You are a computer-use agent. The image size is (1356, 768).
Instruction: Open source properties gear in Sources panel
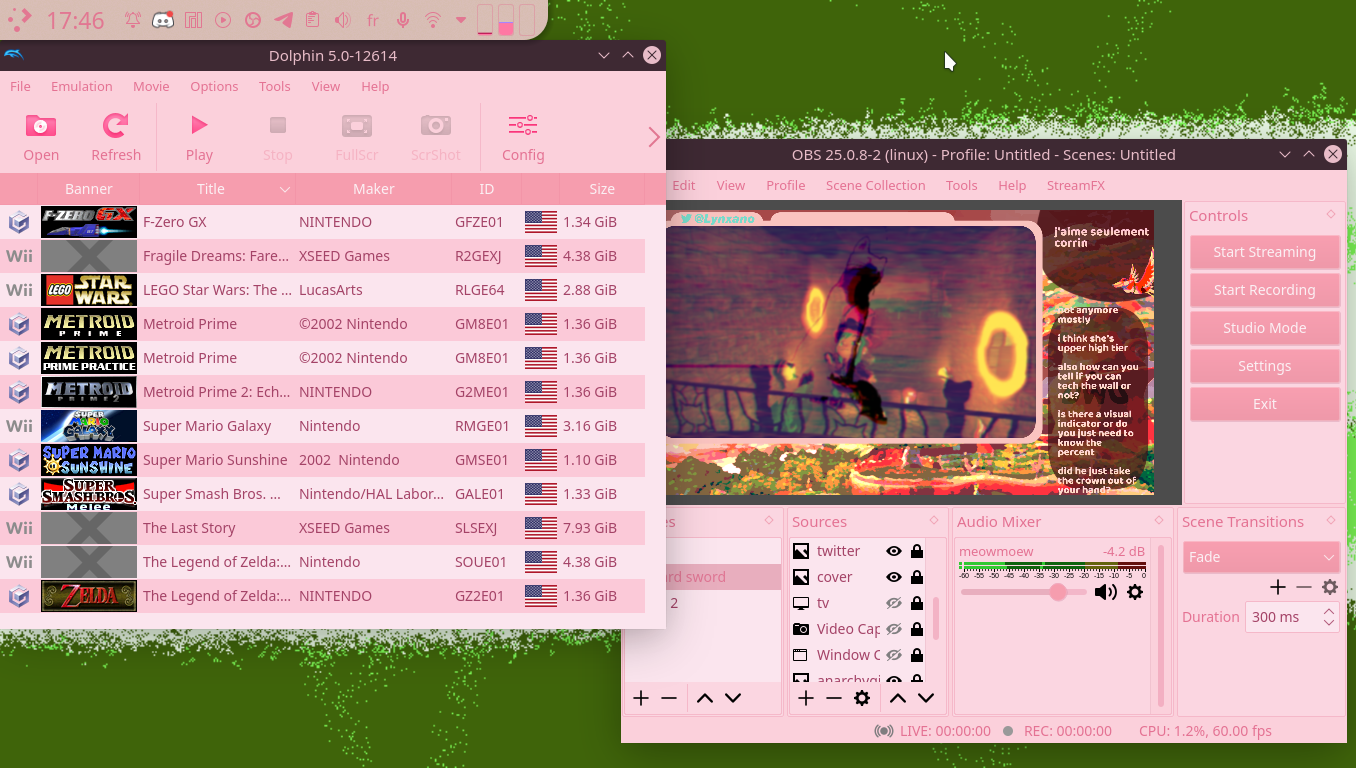(x=862, y=698)
